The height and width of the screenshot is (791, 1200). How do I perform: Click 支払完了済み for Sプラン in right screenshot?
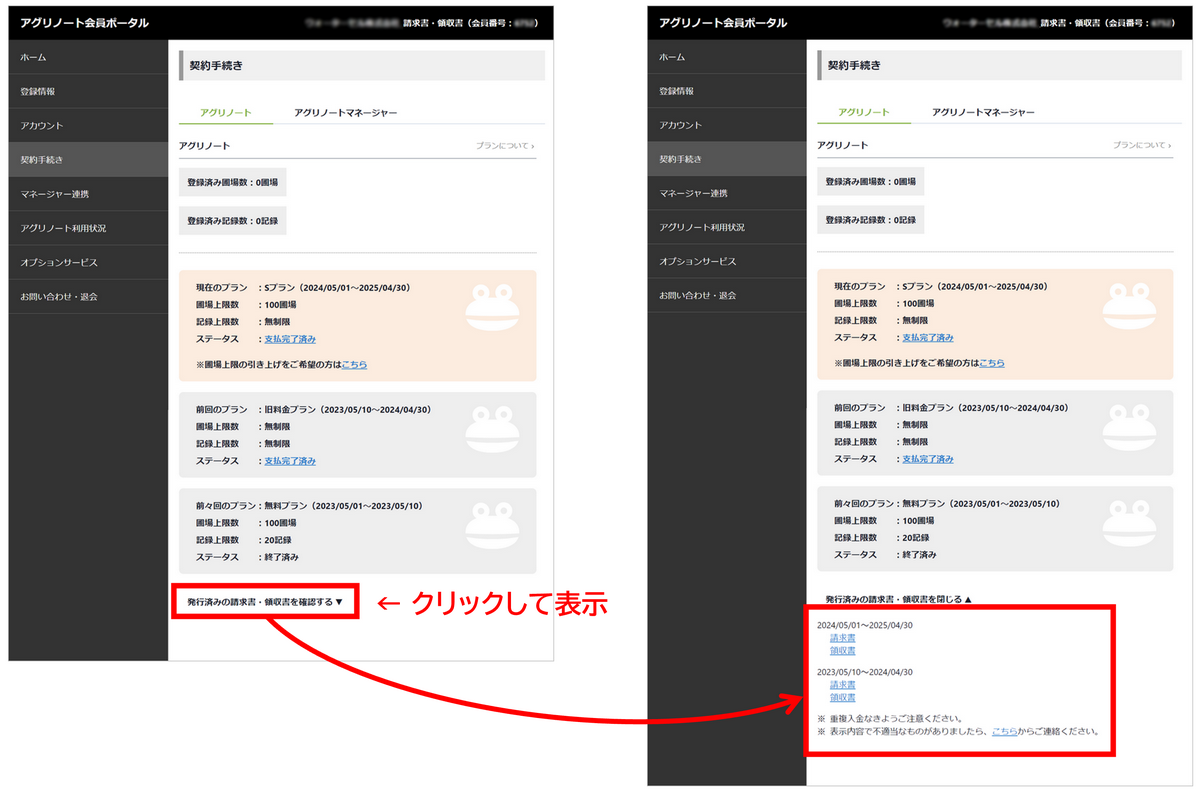928,338
